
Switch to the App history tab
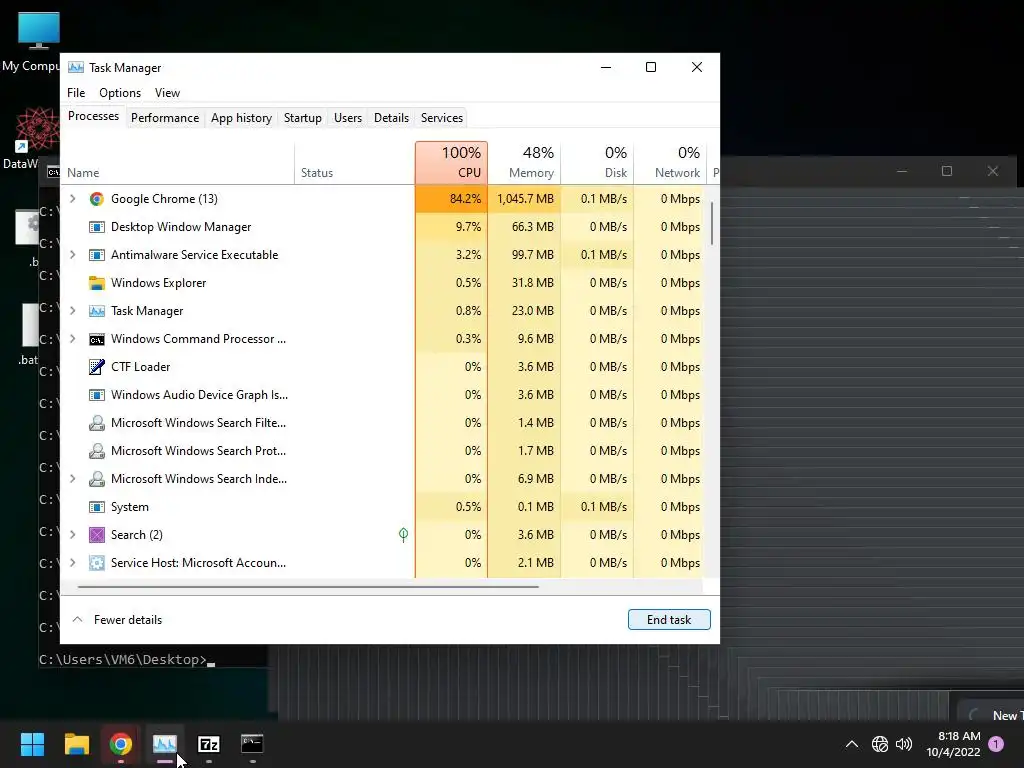(241, 118)
